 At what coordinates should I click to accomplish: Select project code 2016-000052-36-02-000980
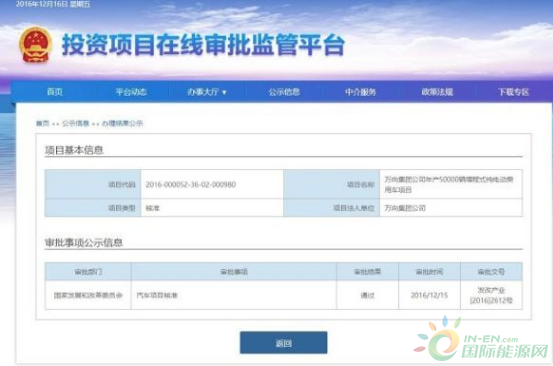tap(191, 184)
